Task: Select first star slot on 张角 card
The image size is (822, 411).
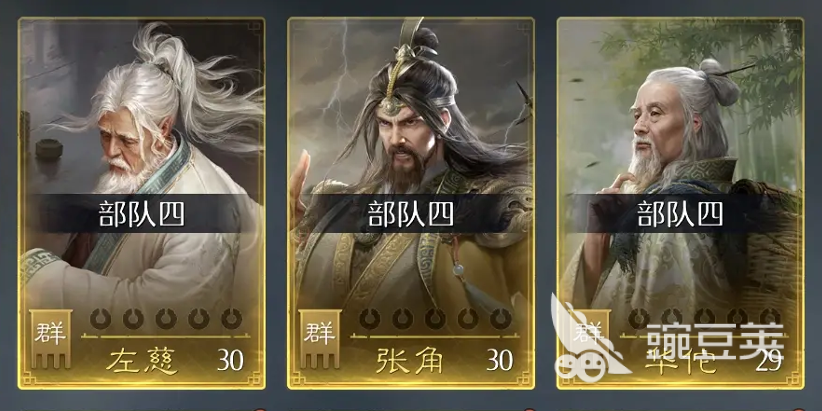Action: [370, 318]
